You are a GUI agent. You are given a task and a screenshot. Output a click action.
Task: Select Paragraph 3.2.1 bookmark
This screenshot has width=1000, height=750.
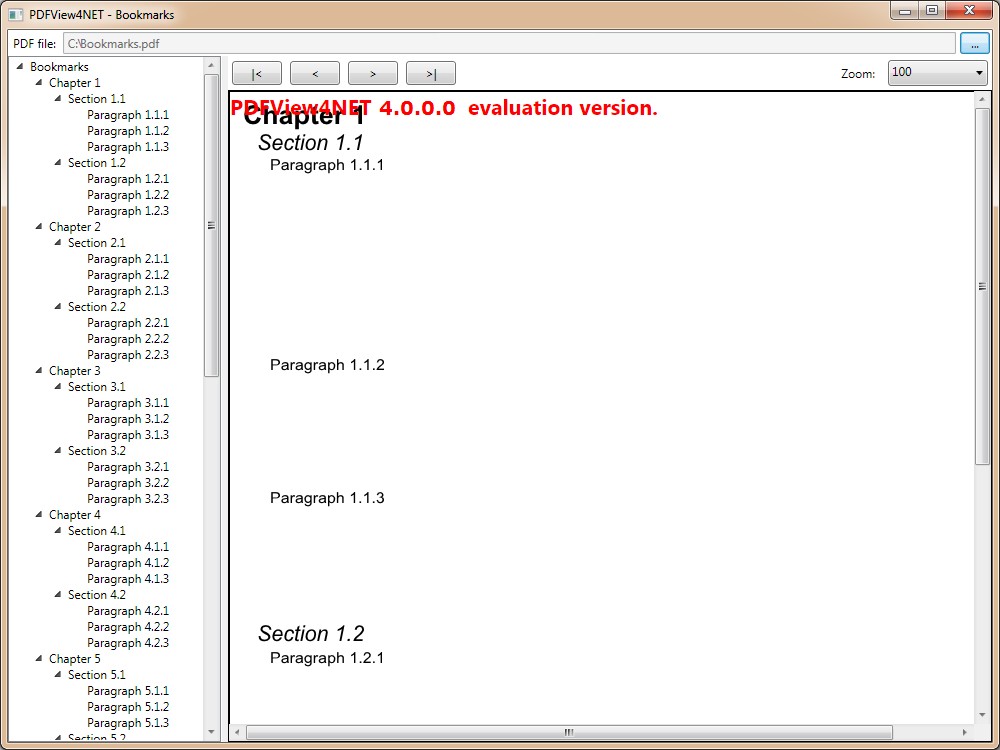(128, 467)
